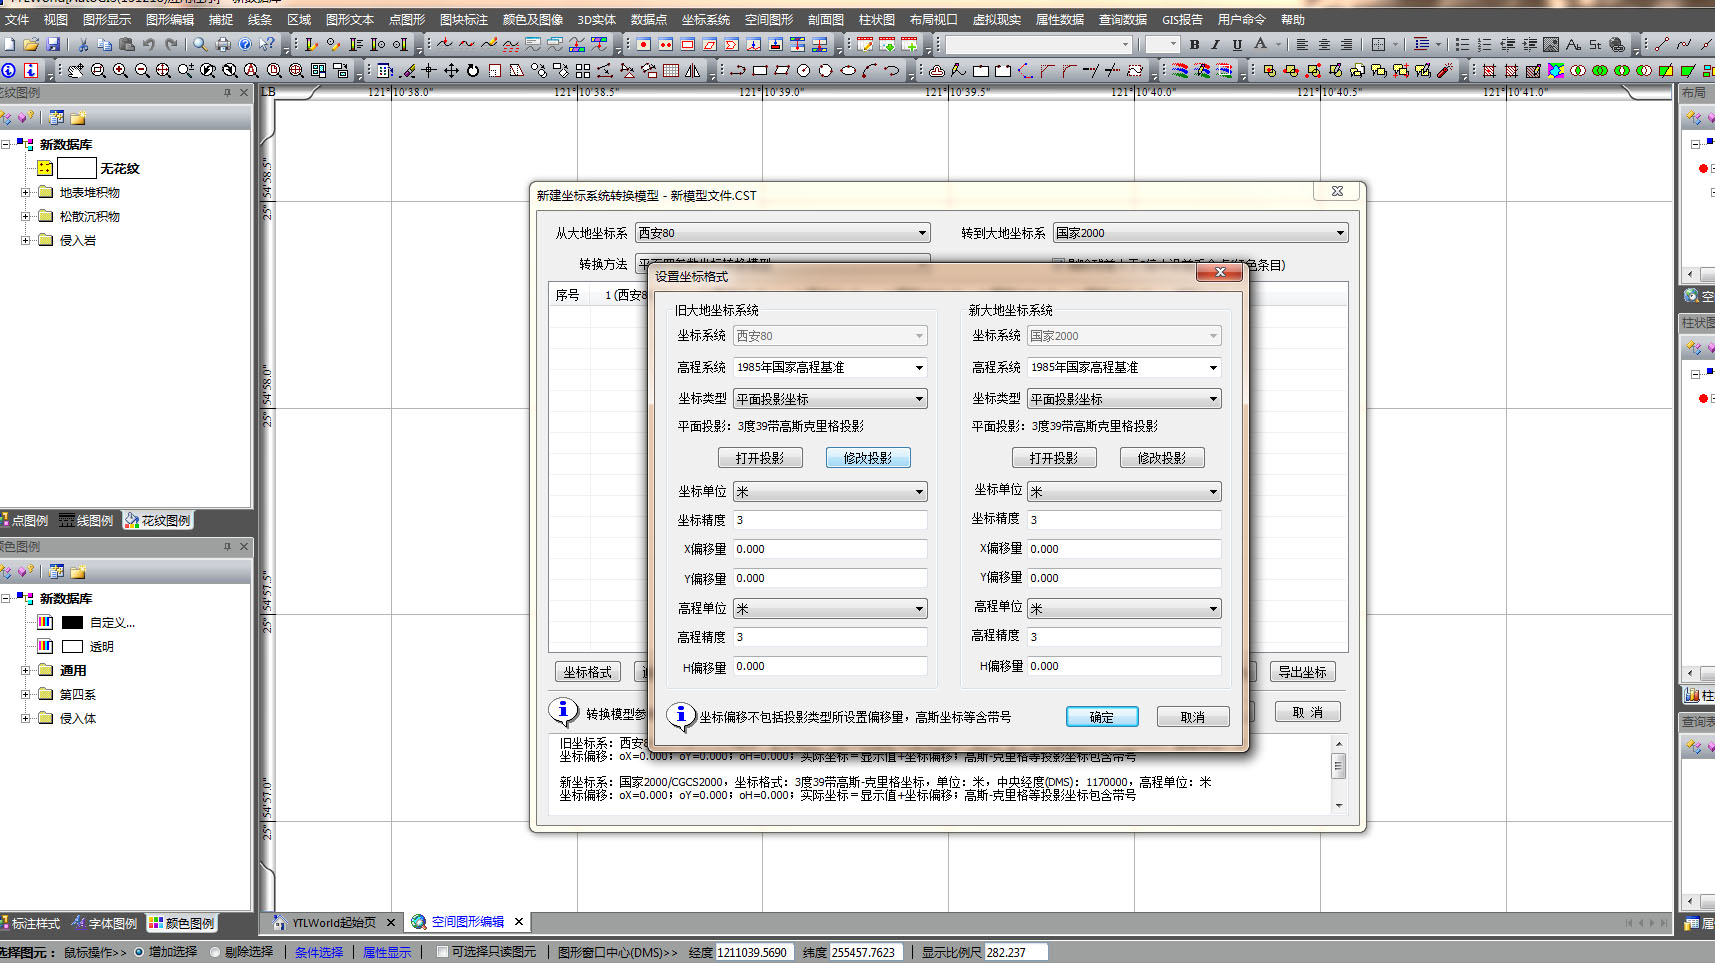Click the Paste clipboard icon
This screenshot has height=974, width=1715.
(x=127, y=44)
